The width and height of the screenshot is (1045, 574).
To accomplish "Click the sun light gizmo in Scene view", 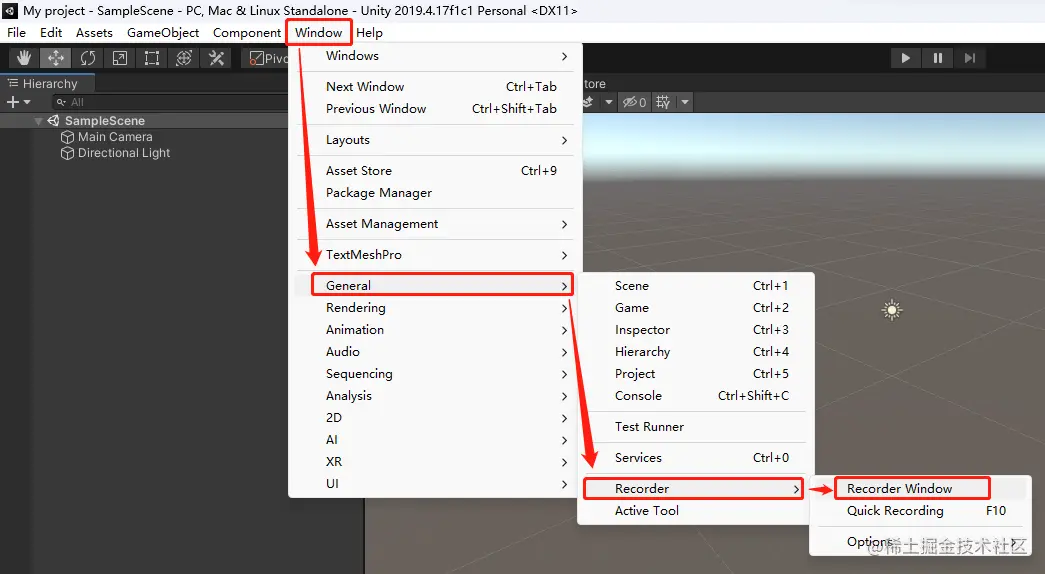I will coord(892,310).
